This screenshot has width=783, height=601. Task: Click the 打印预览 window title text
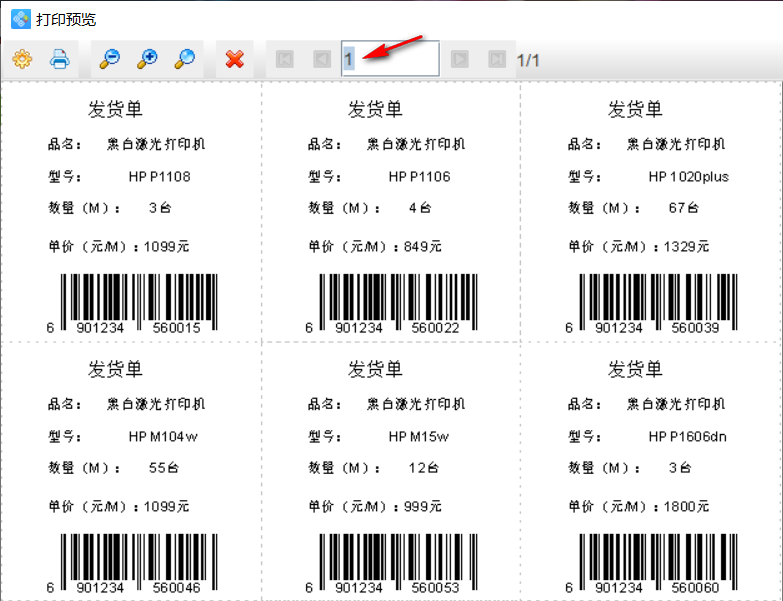(x=65, y=19)
